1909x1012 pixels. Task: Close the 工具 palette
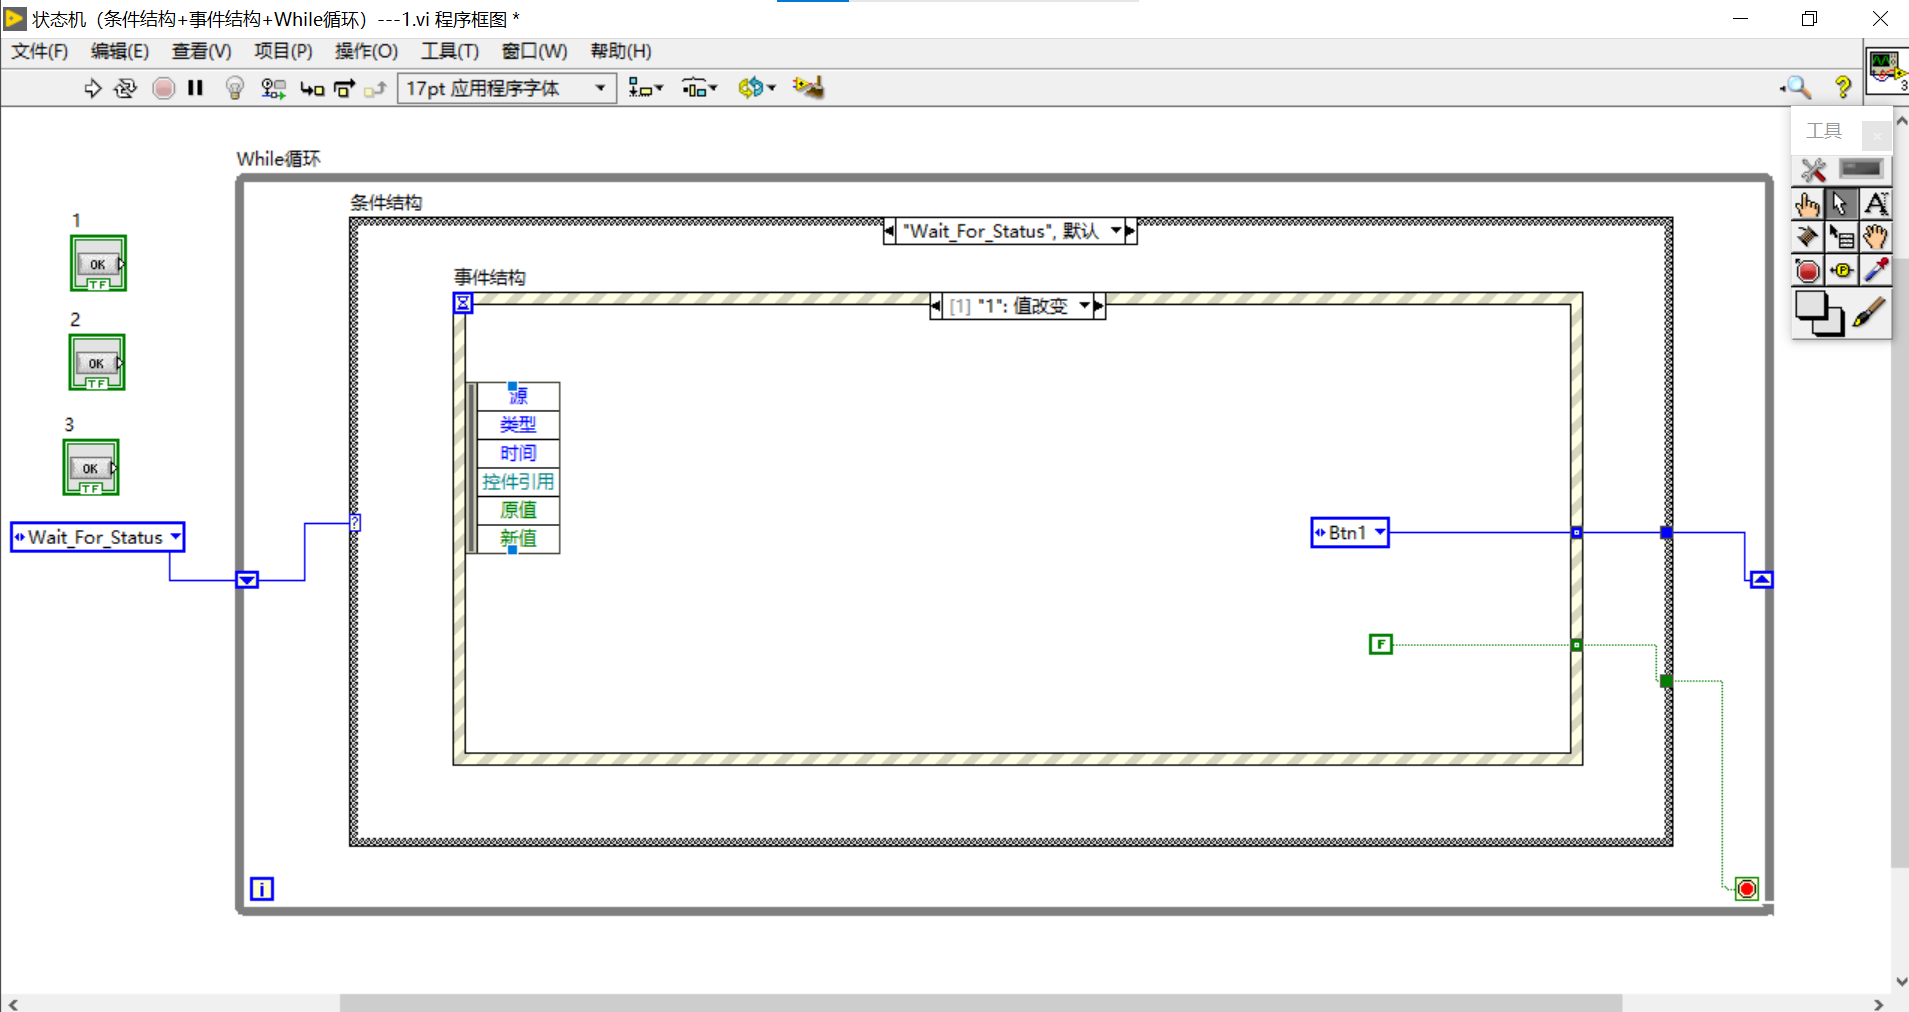[x=1877, y=135]
